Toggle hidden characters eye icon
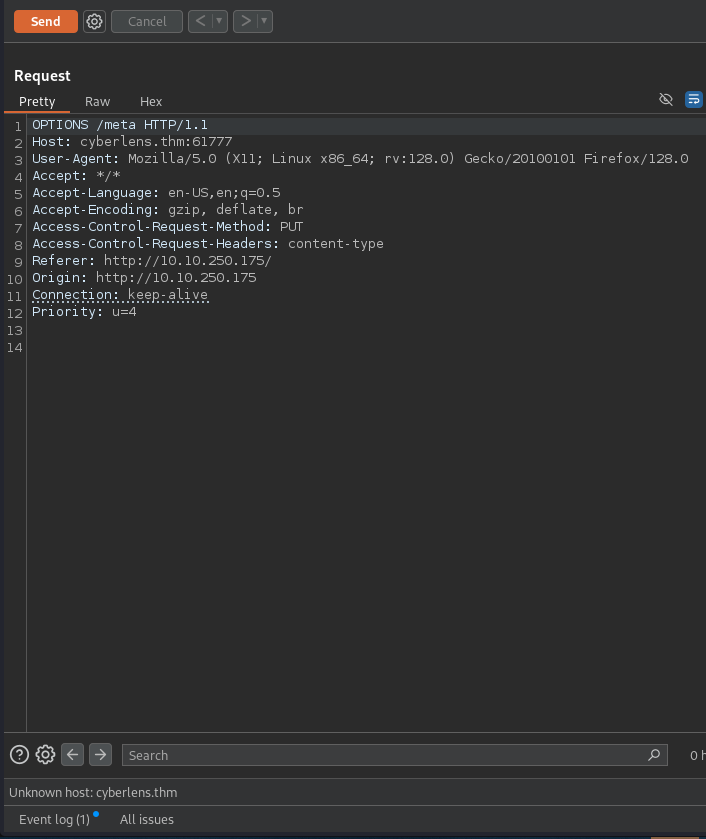706x839 pixels. coord(666,99)
